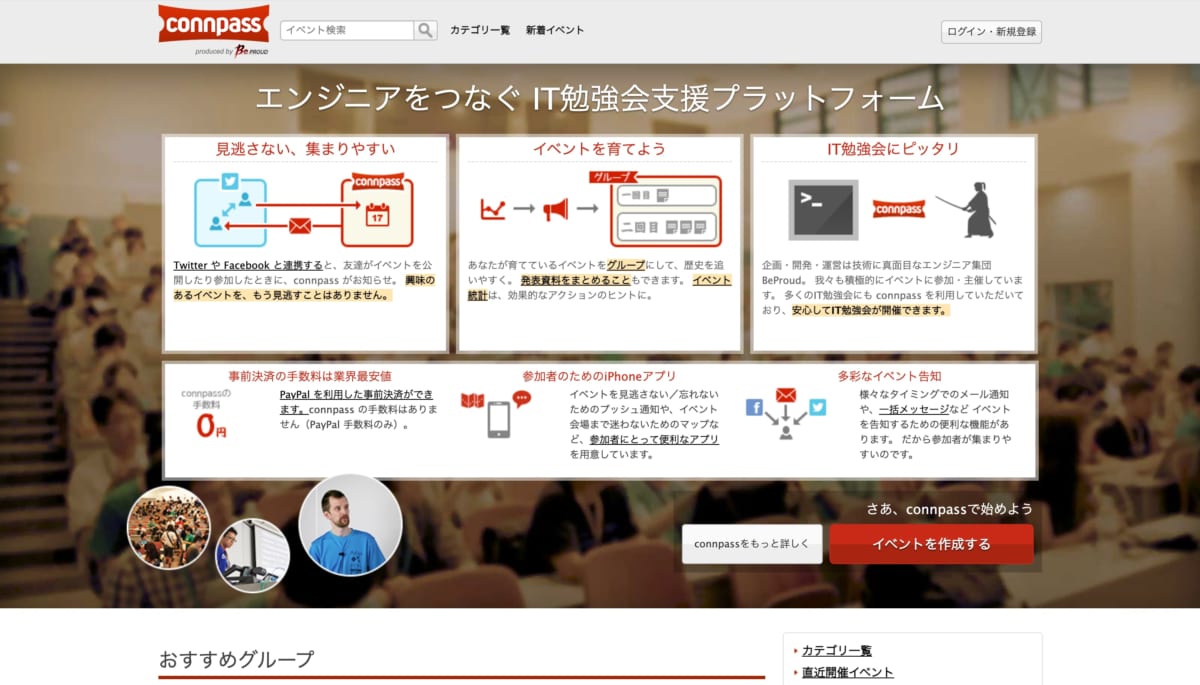Screen dimensions: 1200x685
Task: Focus the イベント検索 search field
Action: (347, 30)
